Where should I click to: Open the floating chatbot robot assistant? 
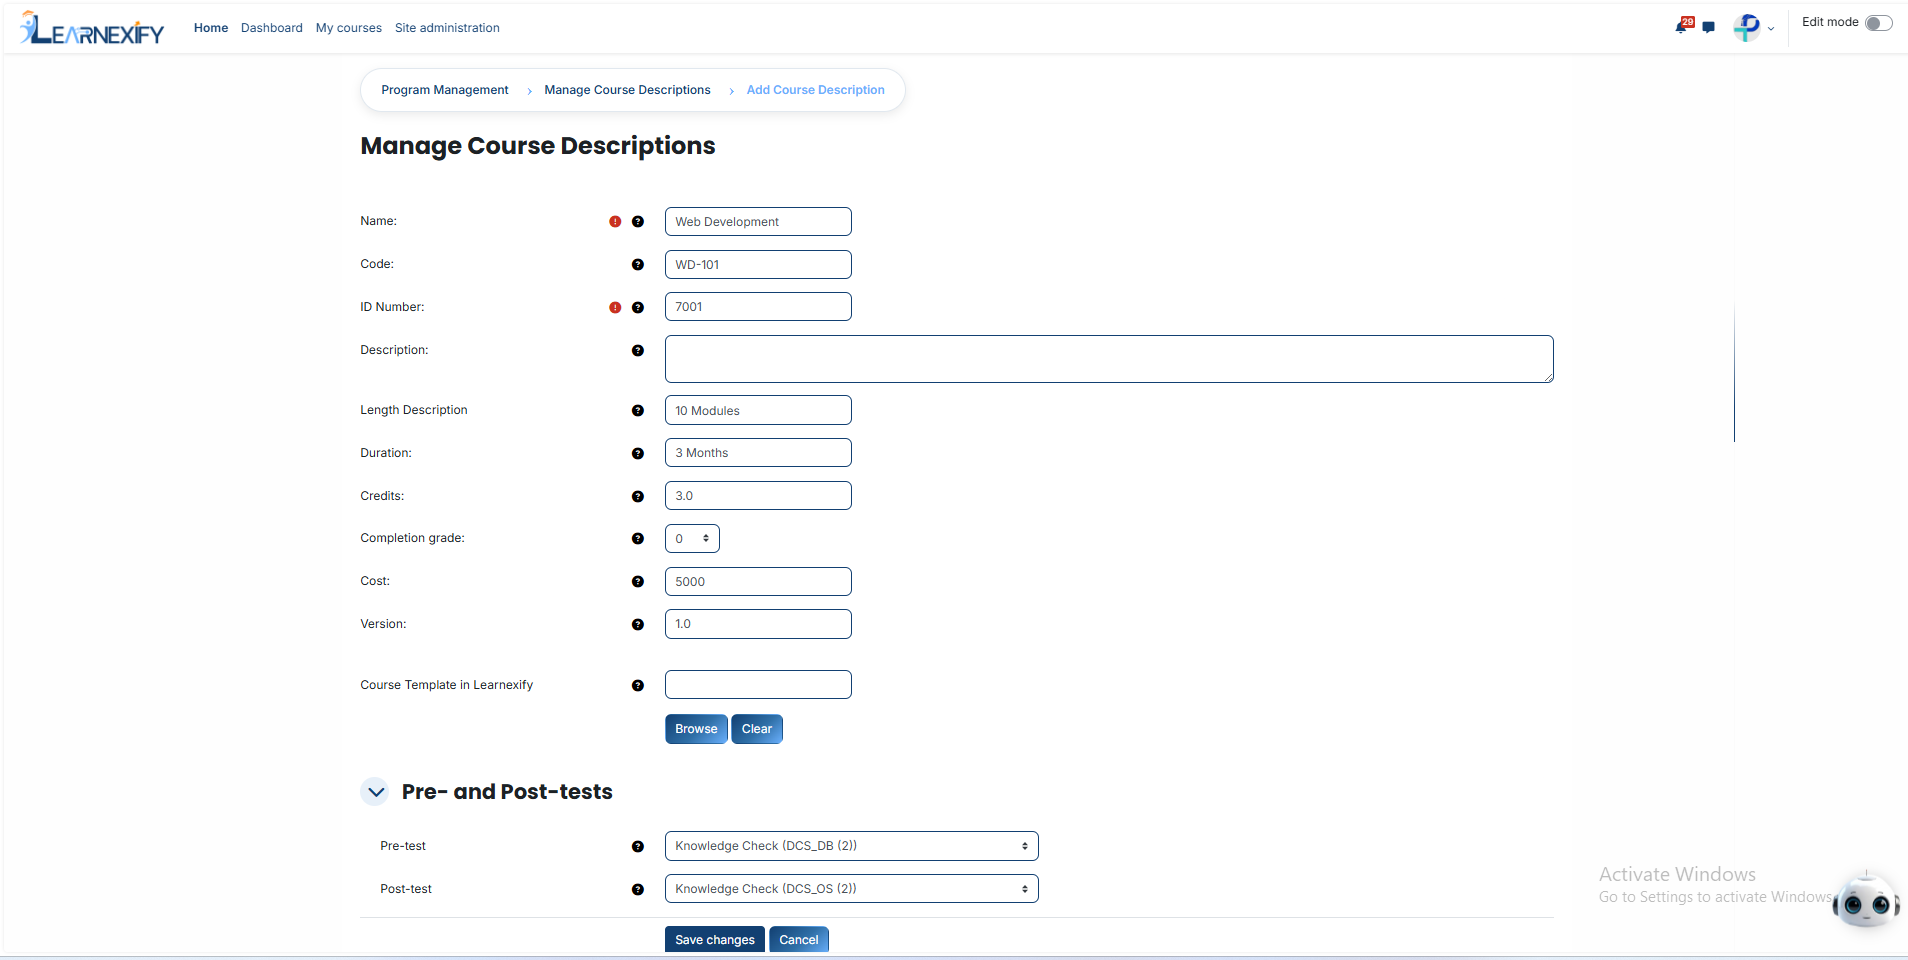(1865, 900)
